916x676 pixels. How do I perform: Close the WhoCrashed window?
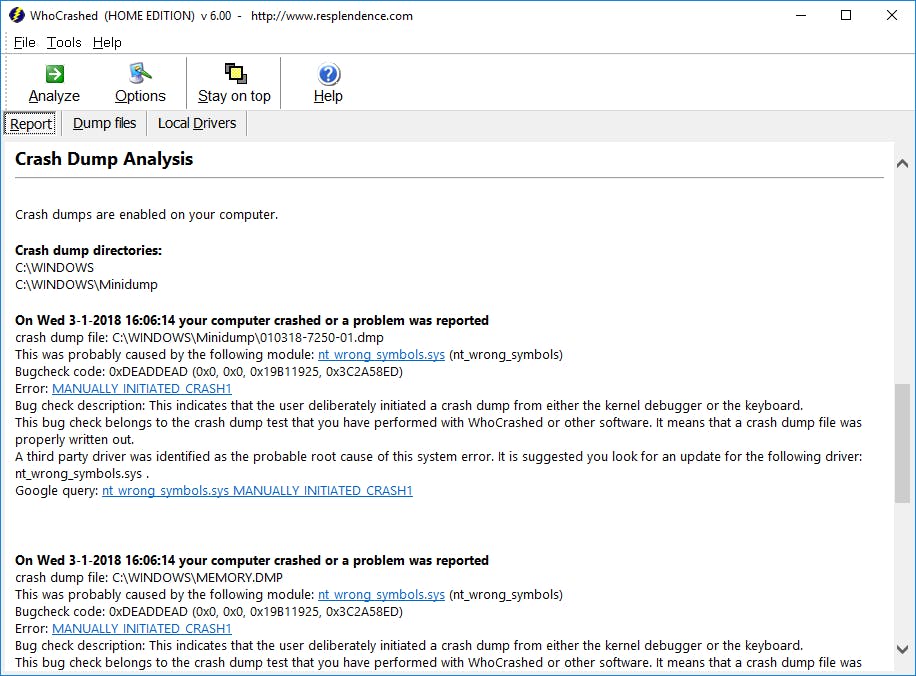[x=891, y=16]
